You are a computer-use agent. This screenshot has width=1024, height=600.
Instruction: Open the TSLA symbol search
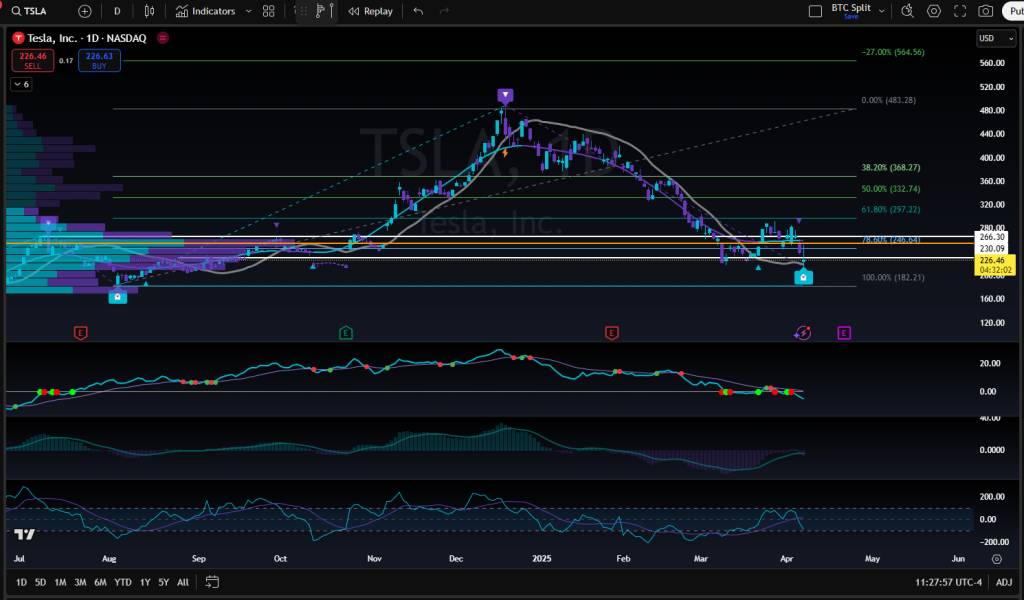coord(29,11)
